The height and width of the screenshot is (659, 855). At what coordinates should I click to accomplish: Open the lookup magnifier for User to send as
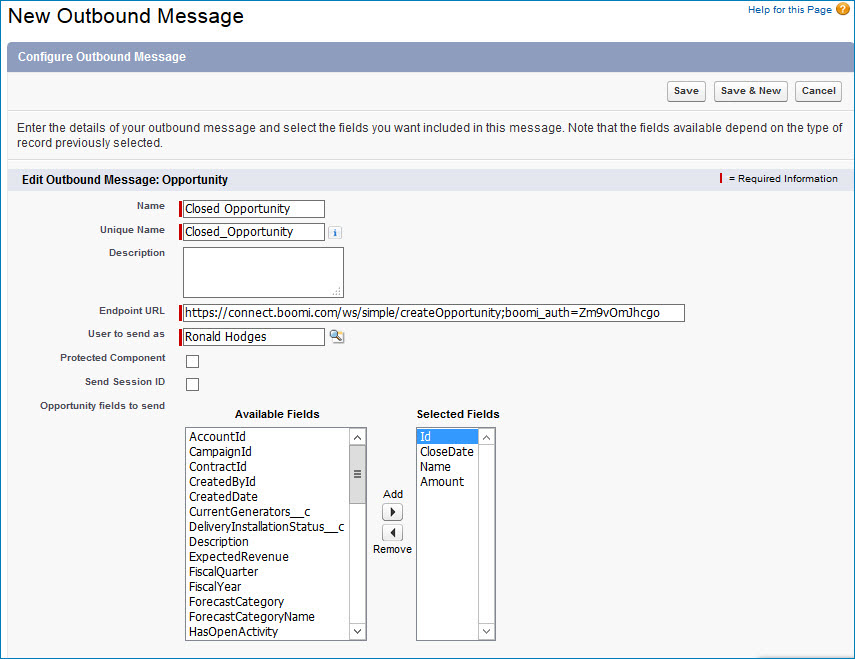point(336,337)
